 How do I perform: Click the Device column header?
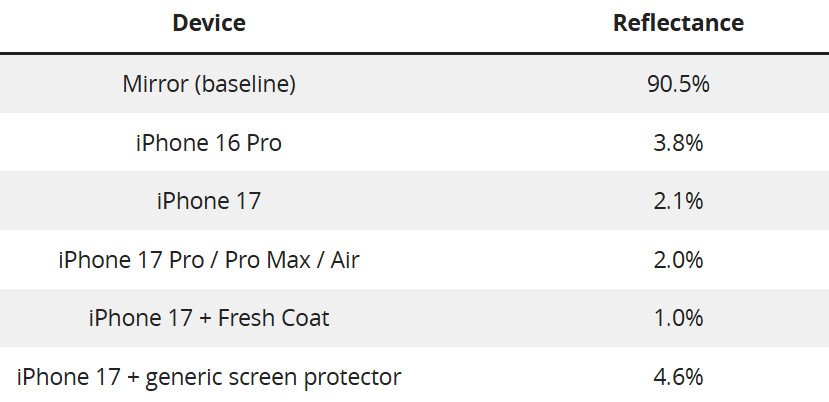tap(209, 23)
